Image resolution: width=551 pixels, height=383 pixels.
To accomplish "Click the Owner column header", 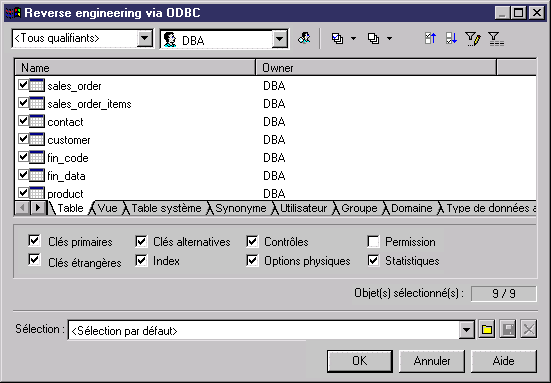I will coord(376,67).
